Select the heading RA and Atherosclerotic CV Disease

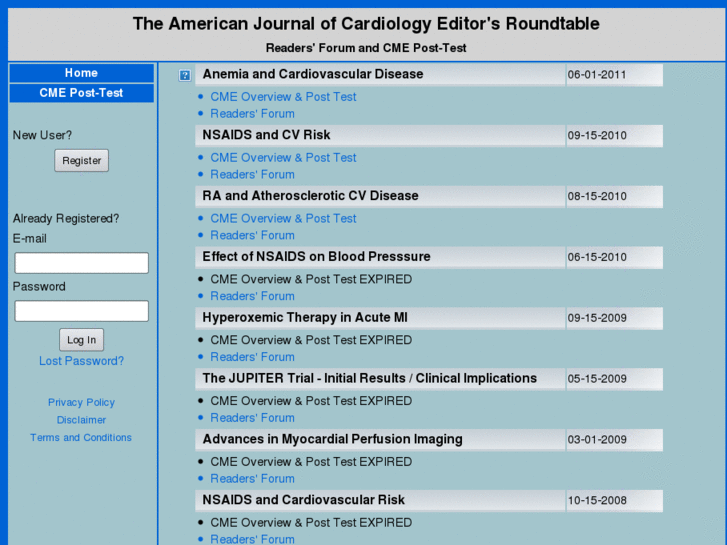tap(310, 196)
